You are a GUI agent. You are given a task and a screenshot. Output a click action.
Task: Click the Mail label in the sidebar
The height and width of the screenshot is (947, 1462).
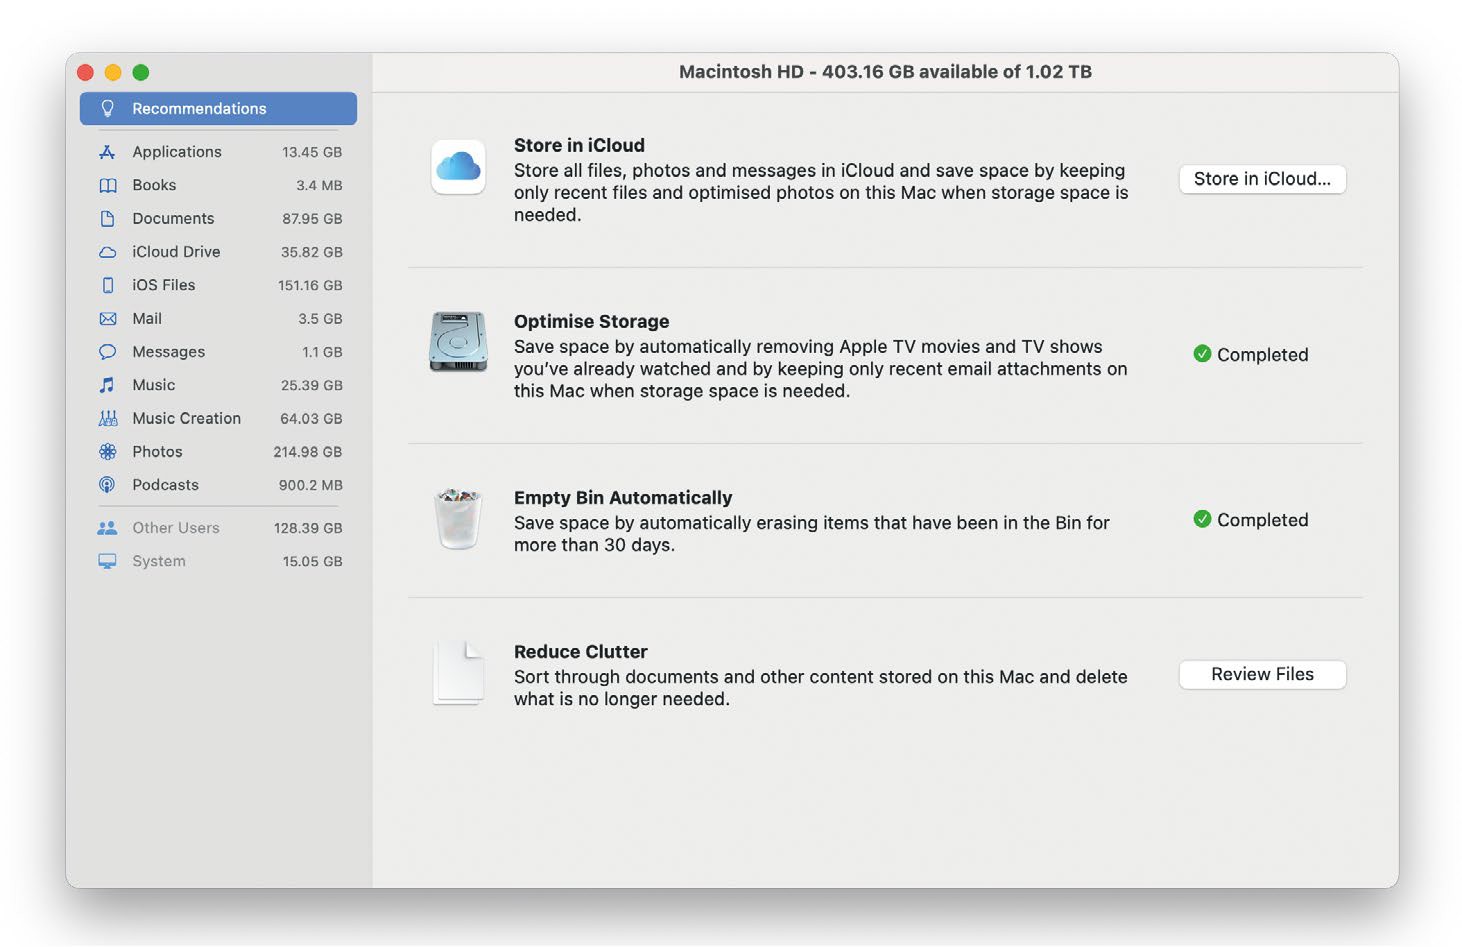[147, 319]
